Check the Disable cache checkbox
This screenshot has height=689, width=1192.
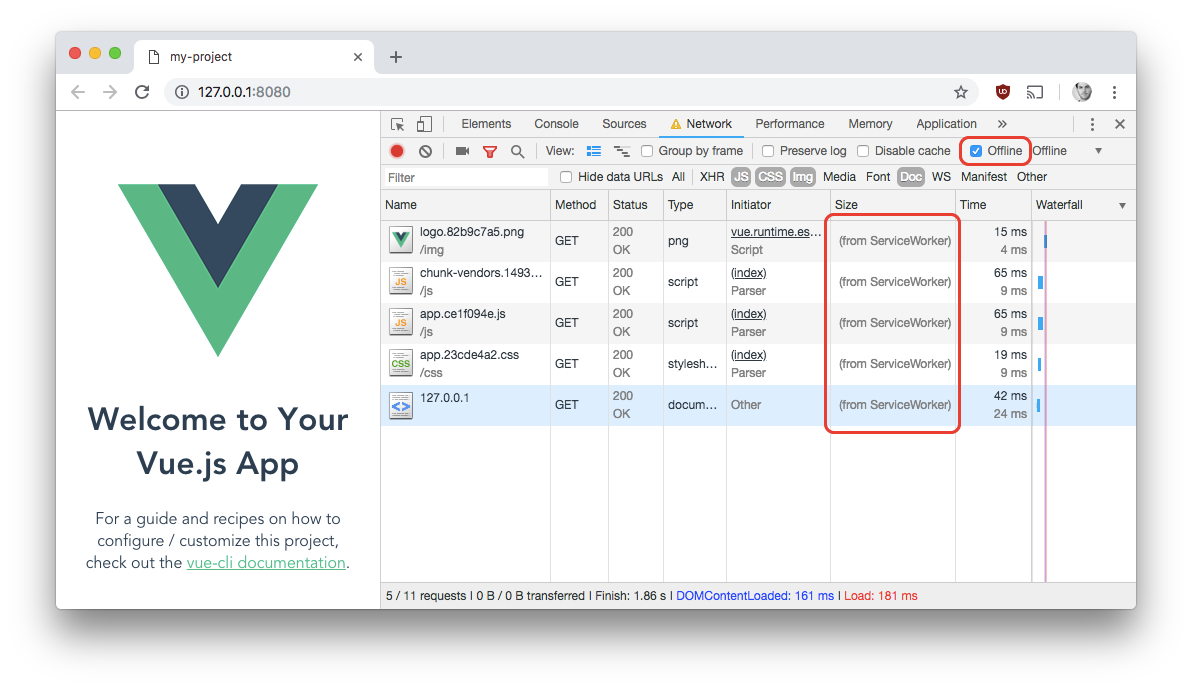(863, 150)
